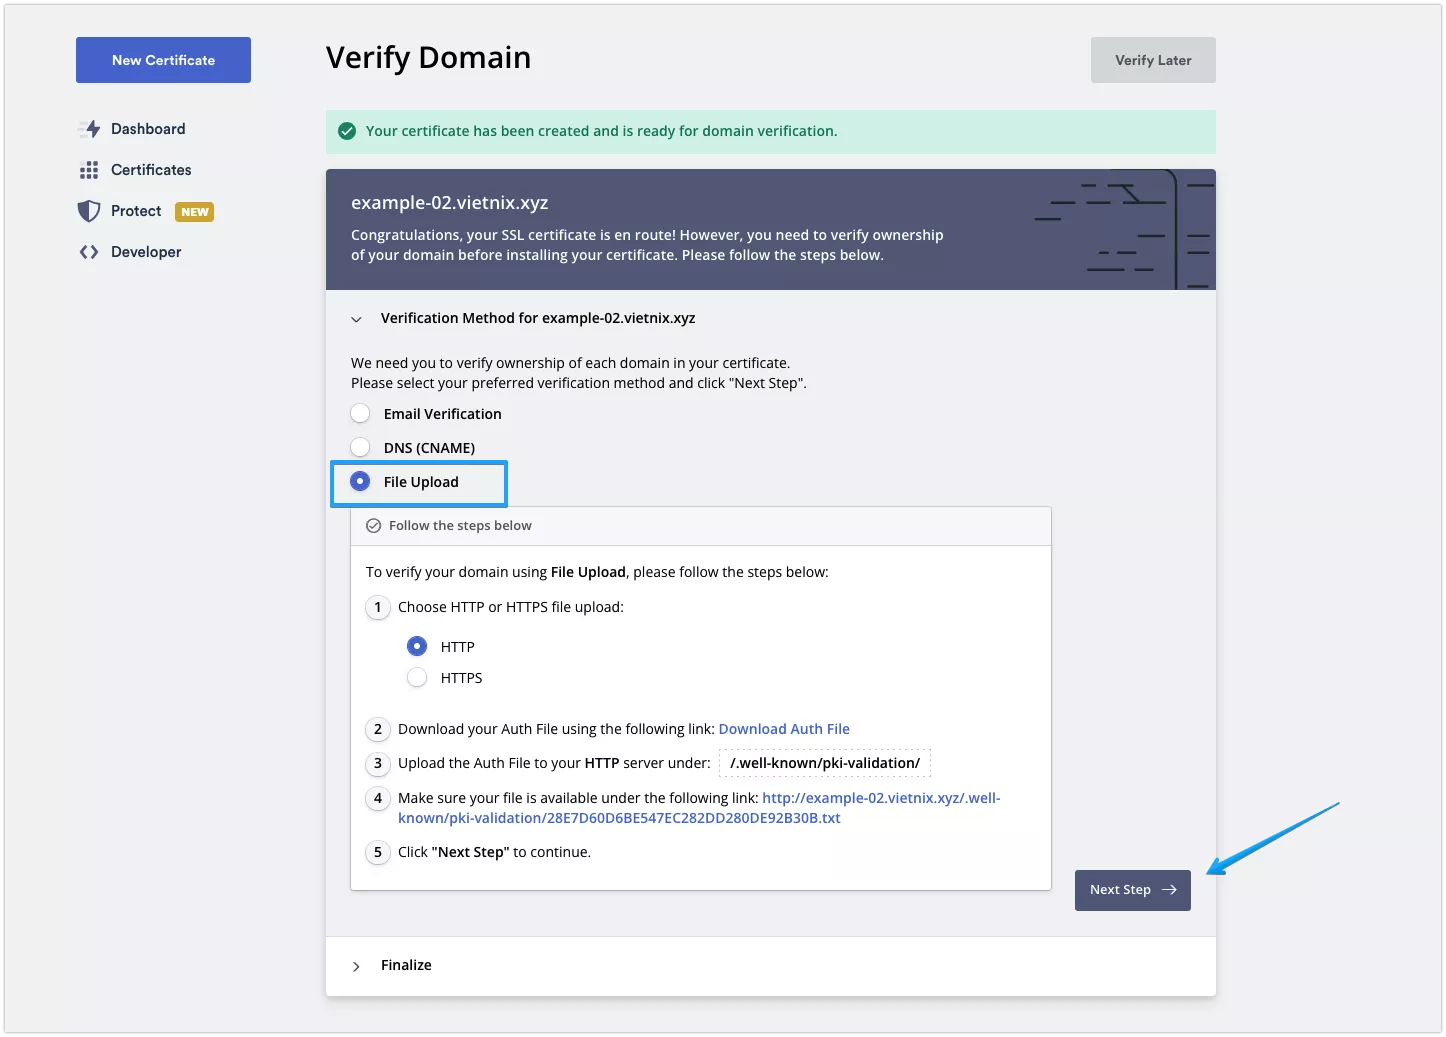Screen dimensions: 1446x1037
Task: Click the checkmark icon beside Follow the steps below
Action: point(373,525)
